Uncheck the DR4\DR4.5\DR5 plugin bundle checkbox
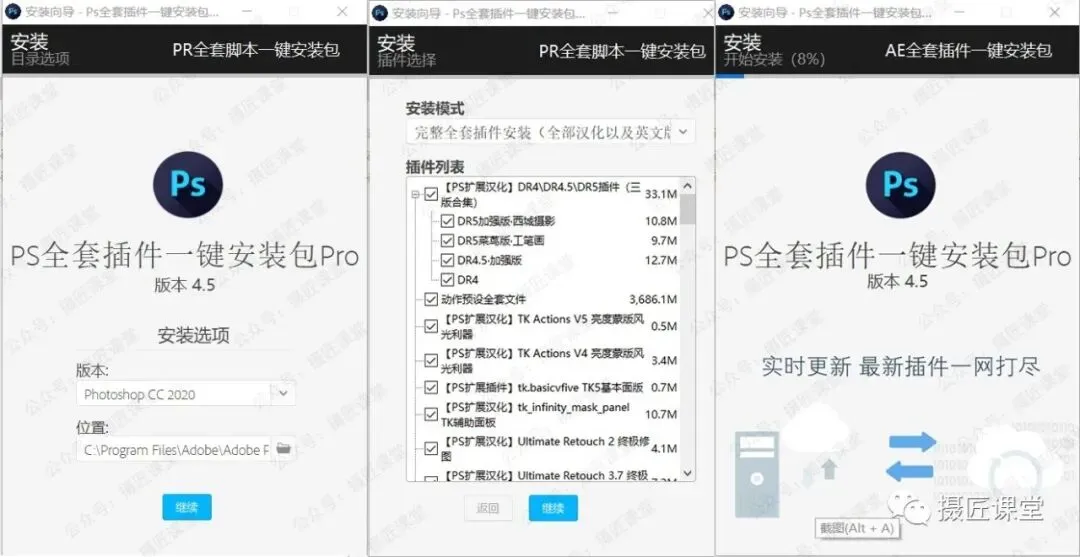The image size is (1080, 557). pos(431,195)
